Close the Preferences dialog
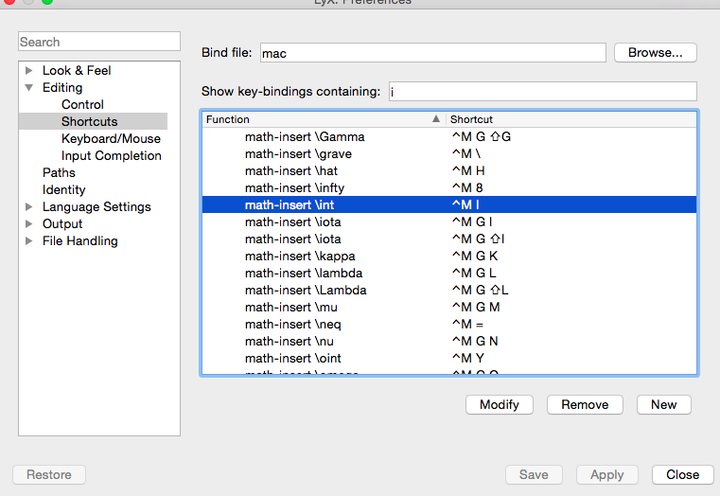This screenshot has height=496, width=720. (682, 475)
